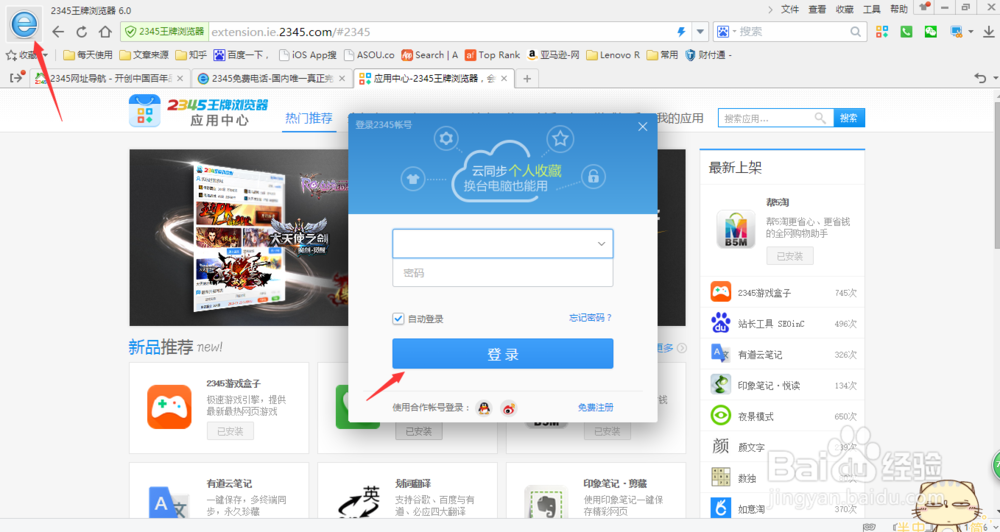The height and width of the screenshot is (532, 1000).
Task: Open the 财付通 bookmark
Action: tap(708, 55)
